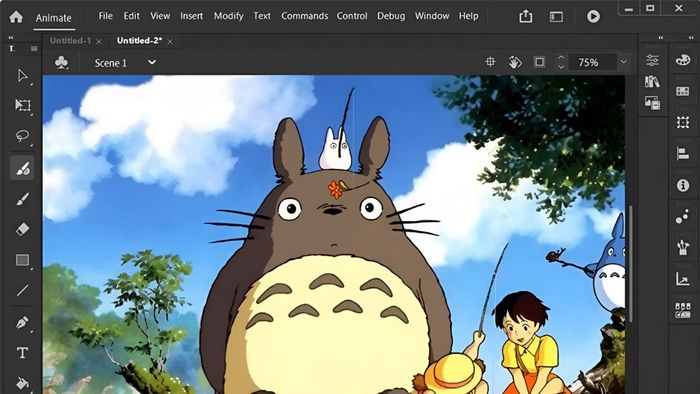Click the Center Stage icon
This screenshot has height=394, width=700.
[490, 62]
